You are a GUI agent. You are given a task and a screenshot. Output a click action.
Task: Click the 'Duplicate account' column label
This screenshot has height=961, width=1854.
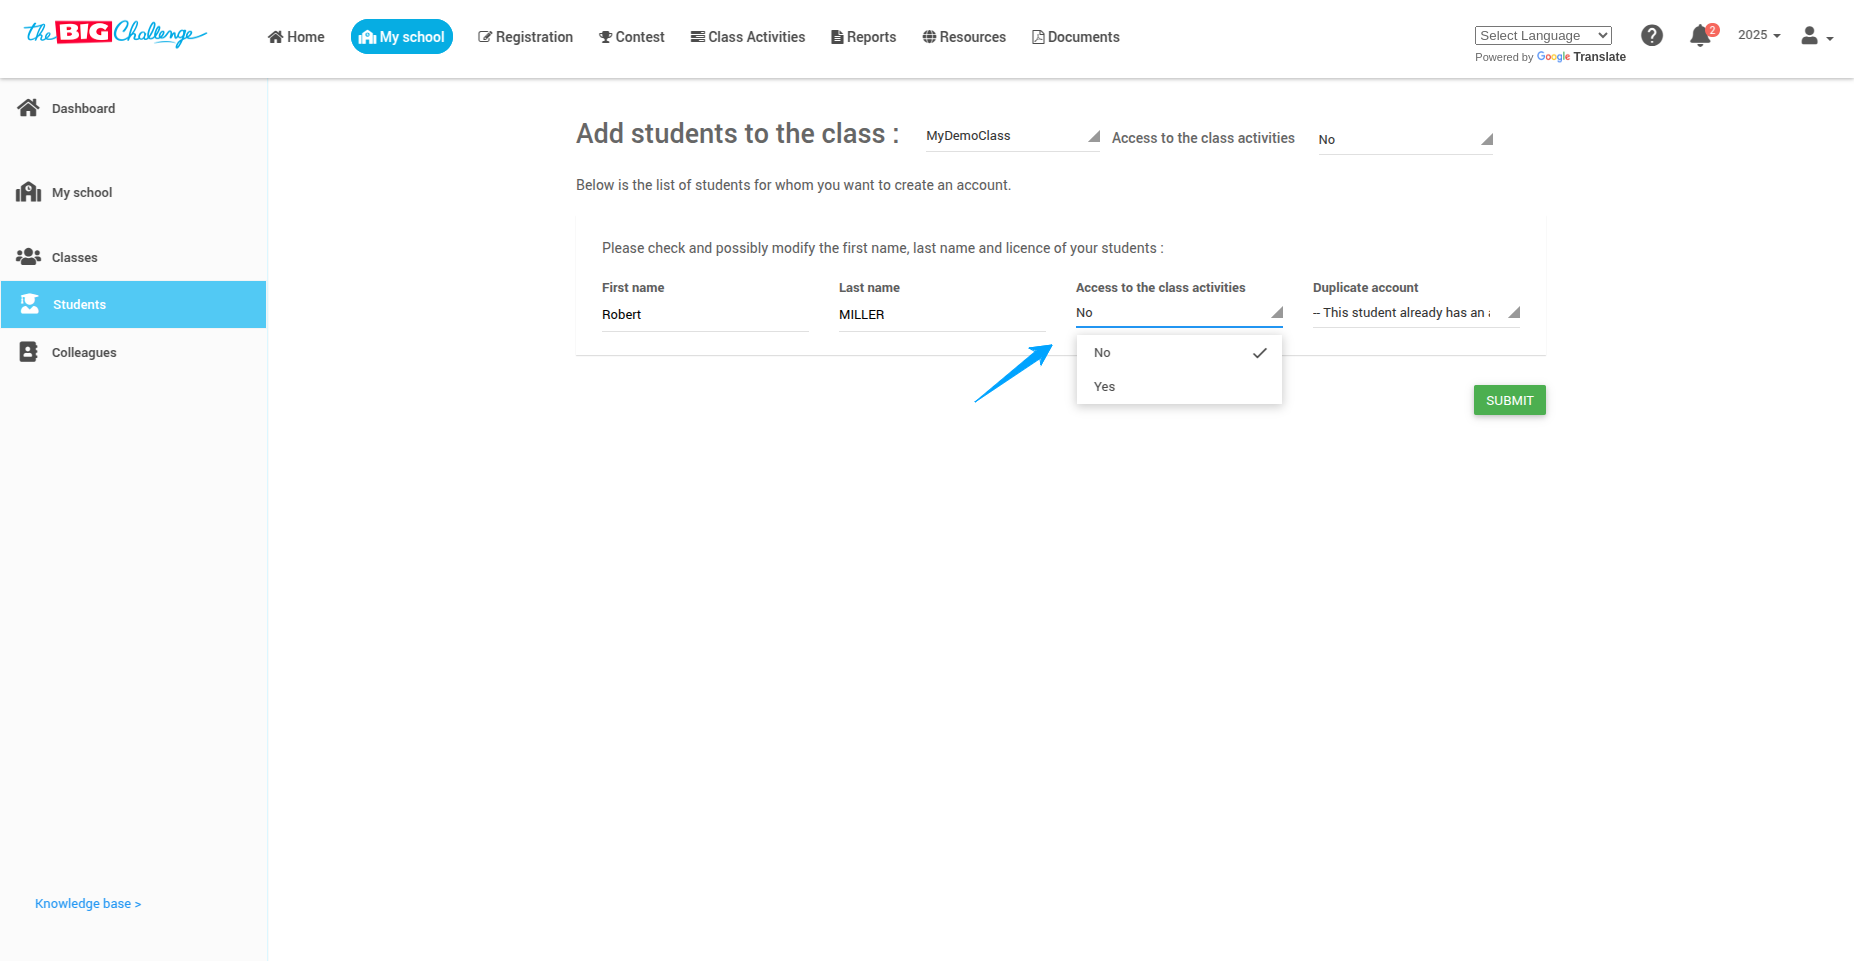pyautogui.click(x=1366, y=288)
